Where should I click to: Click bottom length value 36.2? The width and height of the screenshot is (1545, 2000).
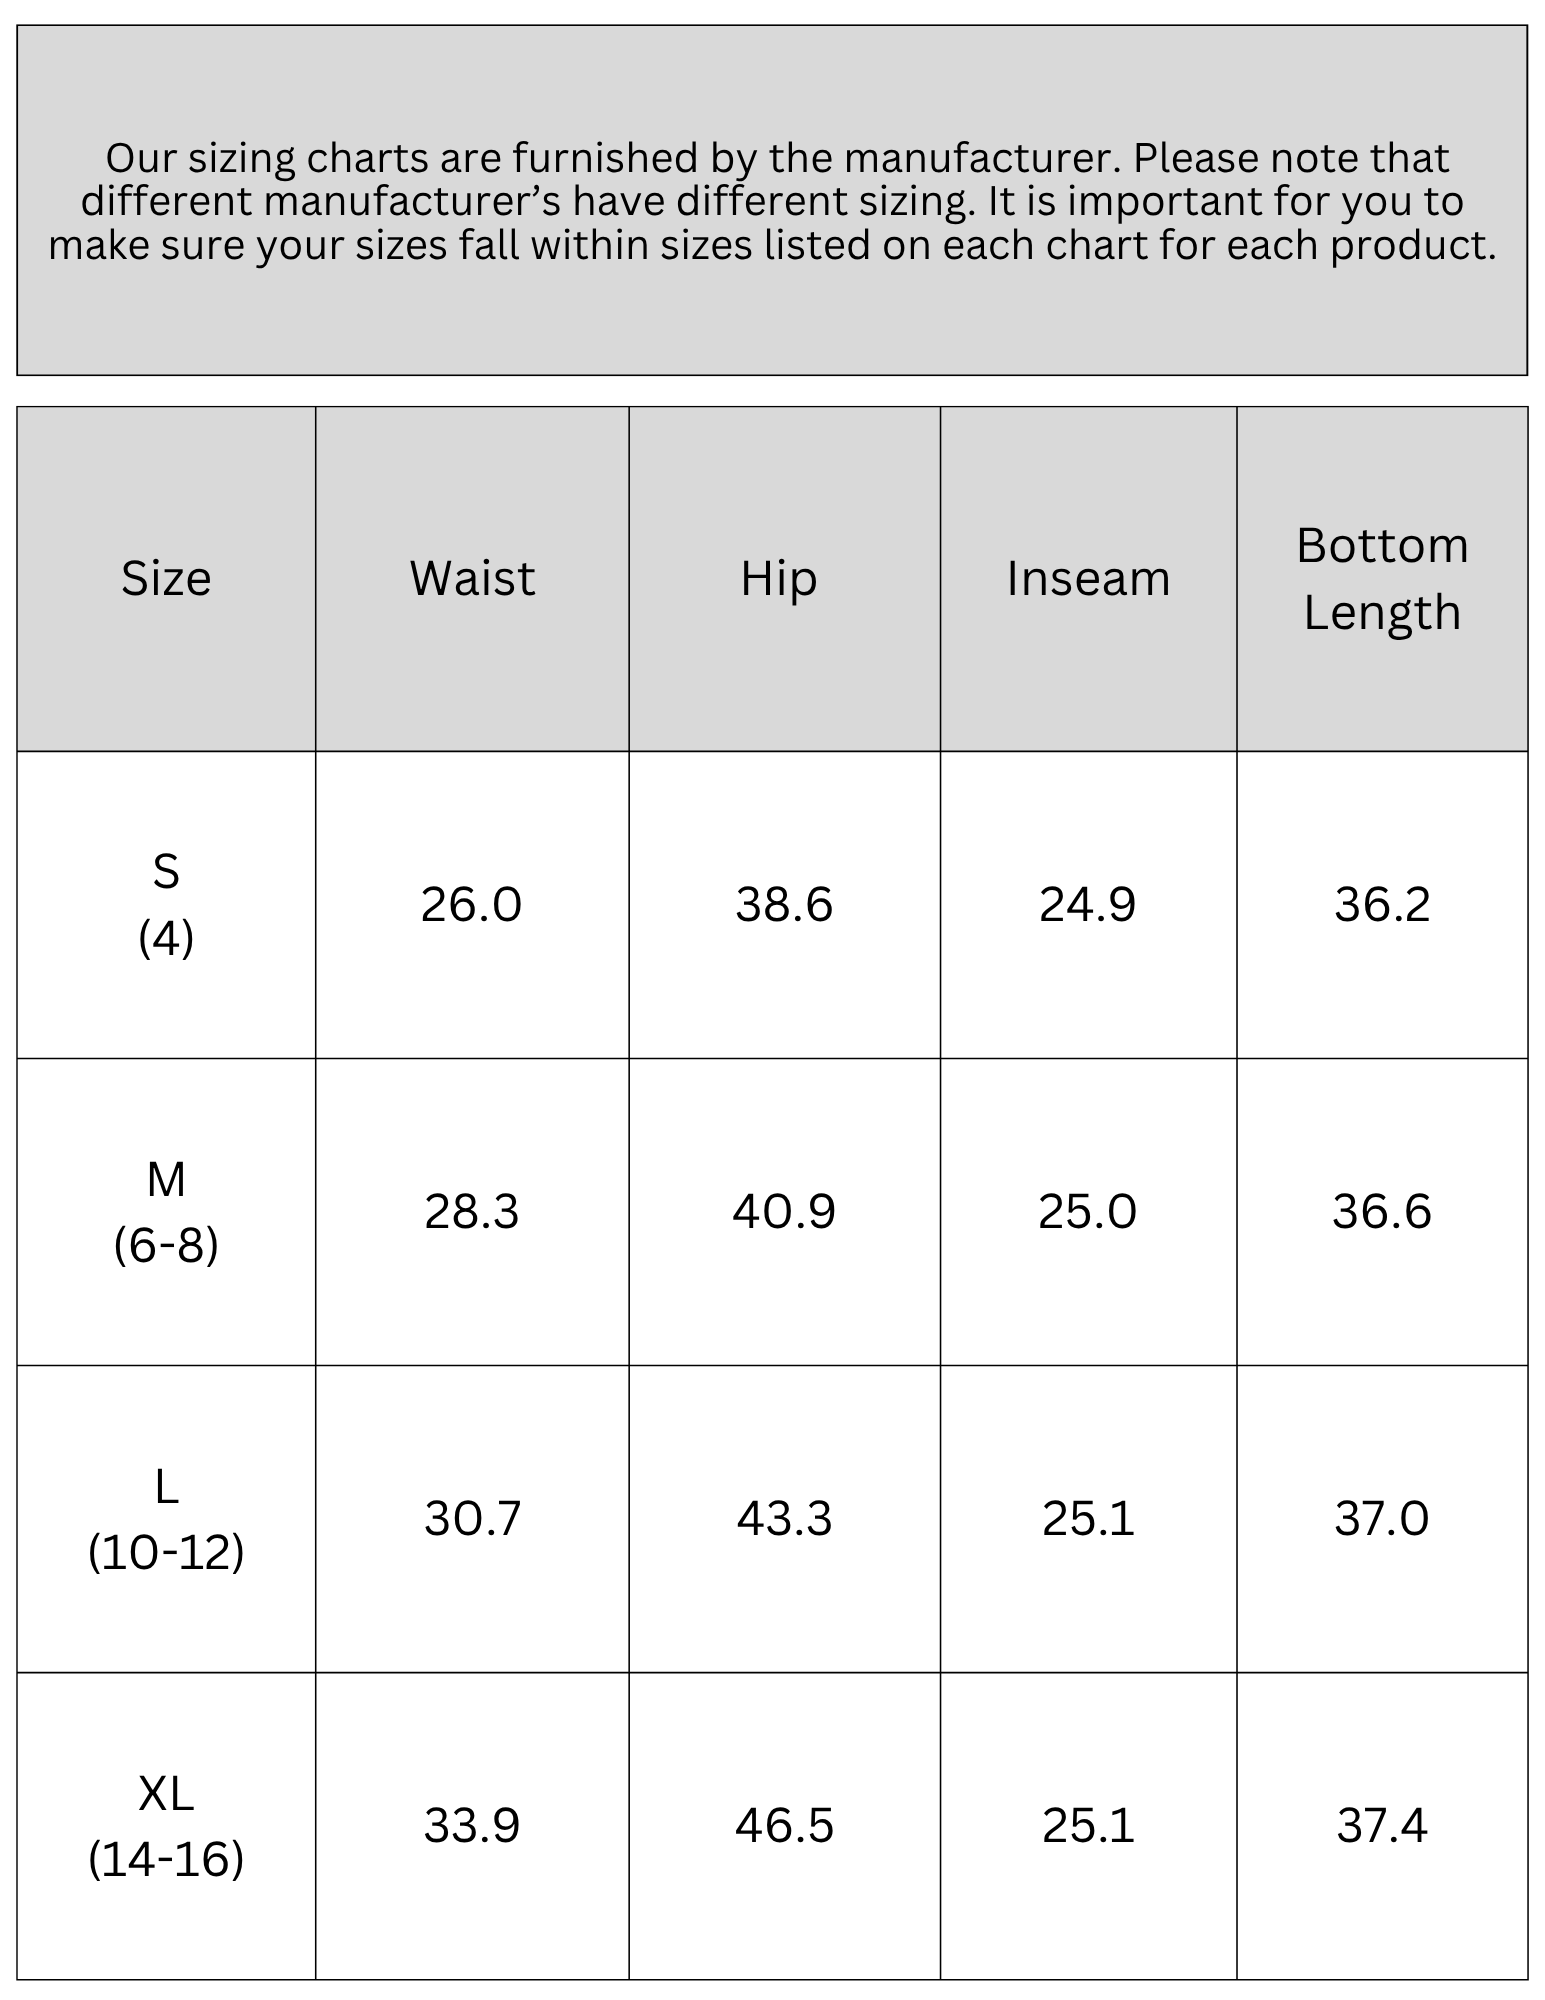[x=1382, y=904]
